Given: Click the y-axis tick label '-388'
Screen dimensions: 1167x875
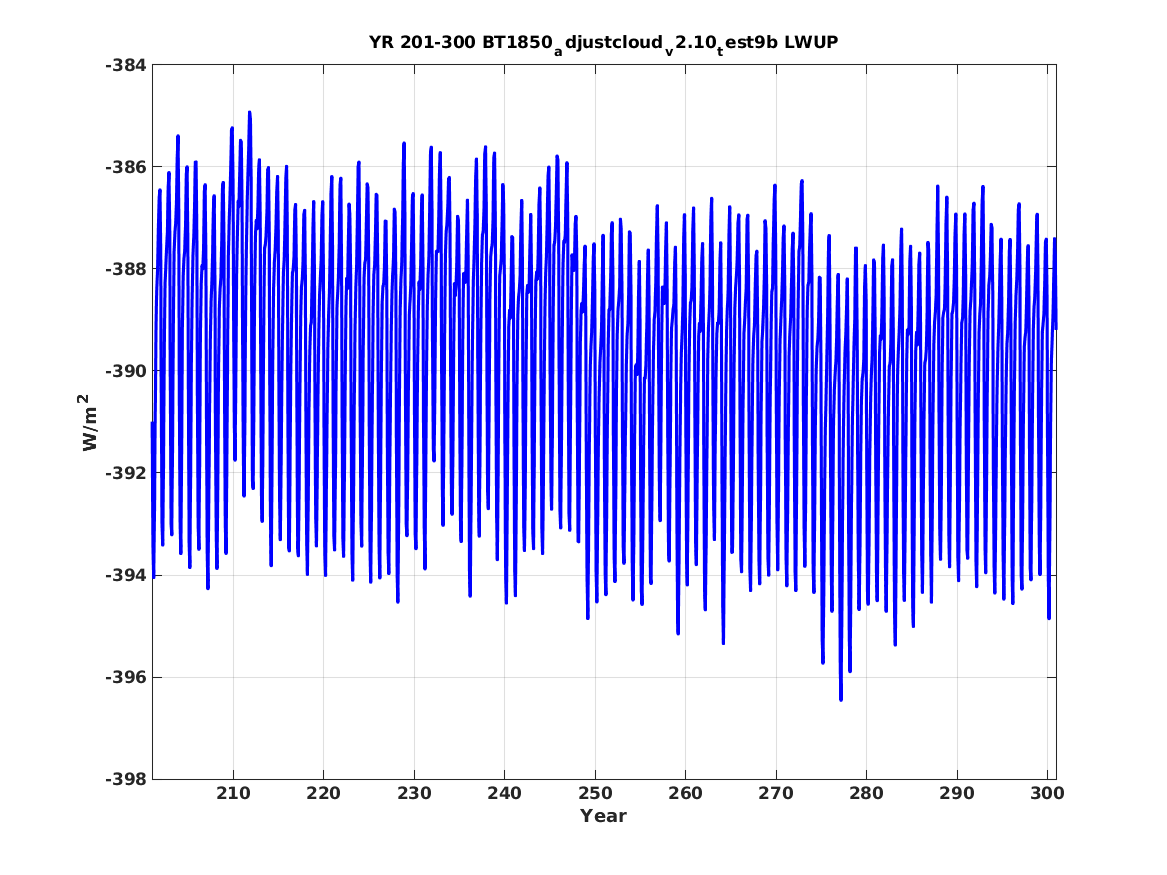Looking at the screenshot, I should (126, 269).
